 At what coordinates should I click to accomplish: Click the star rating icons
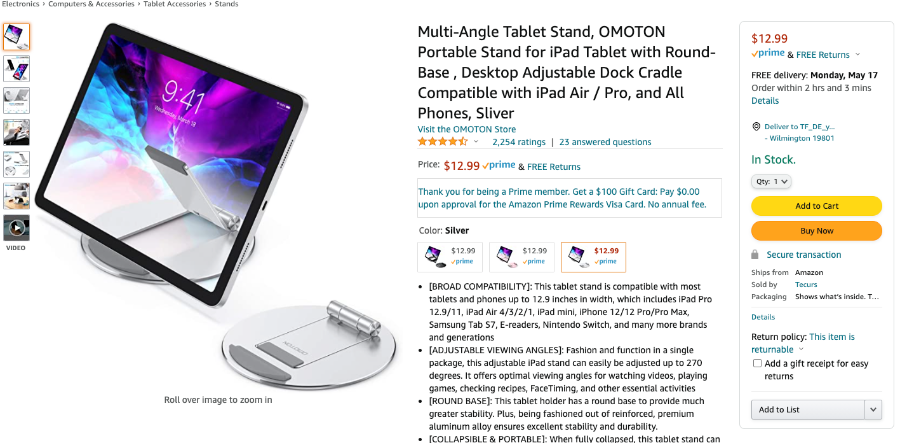pos(443,142)
